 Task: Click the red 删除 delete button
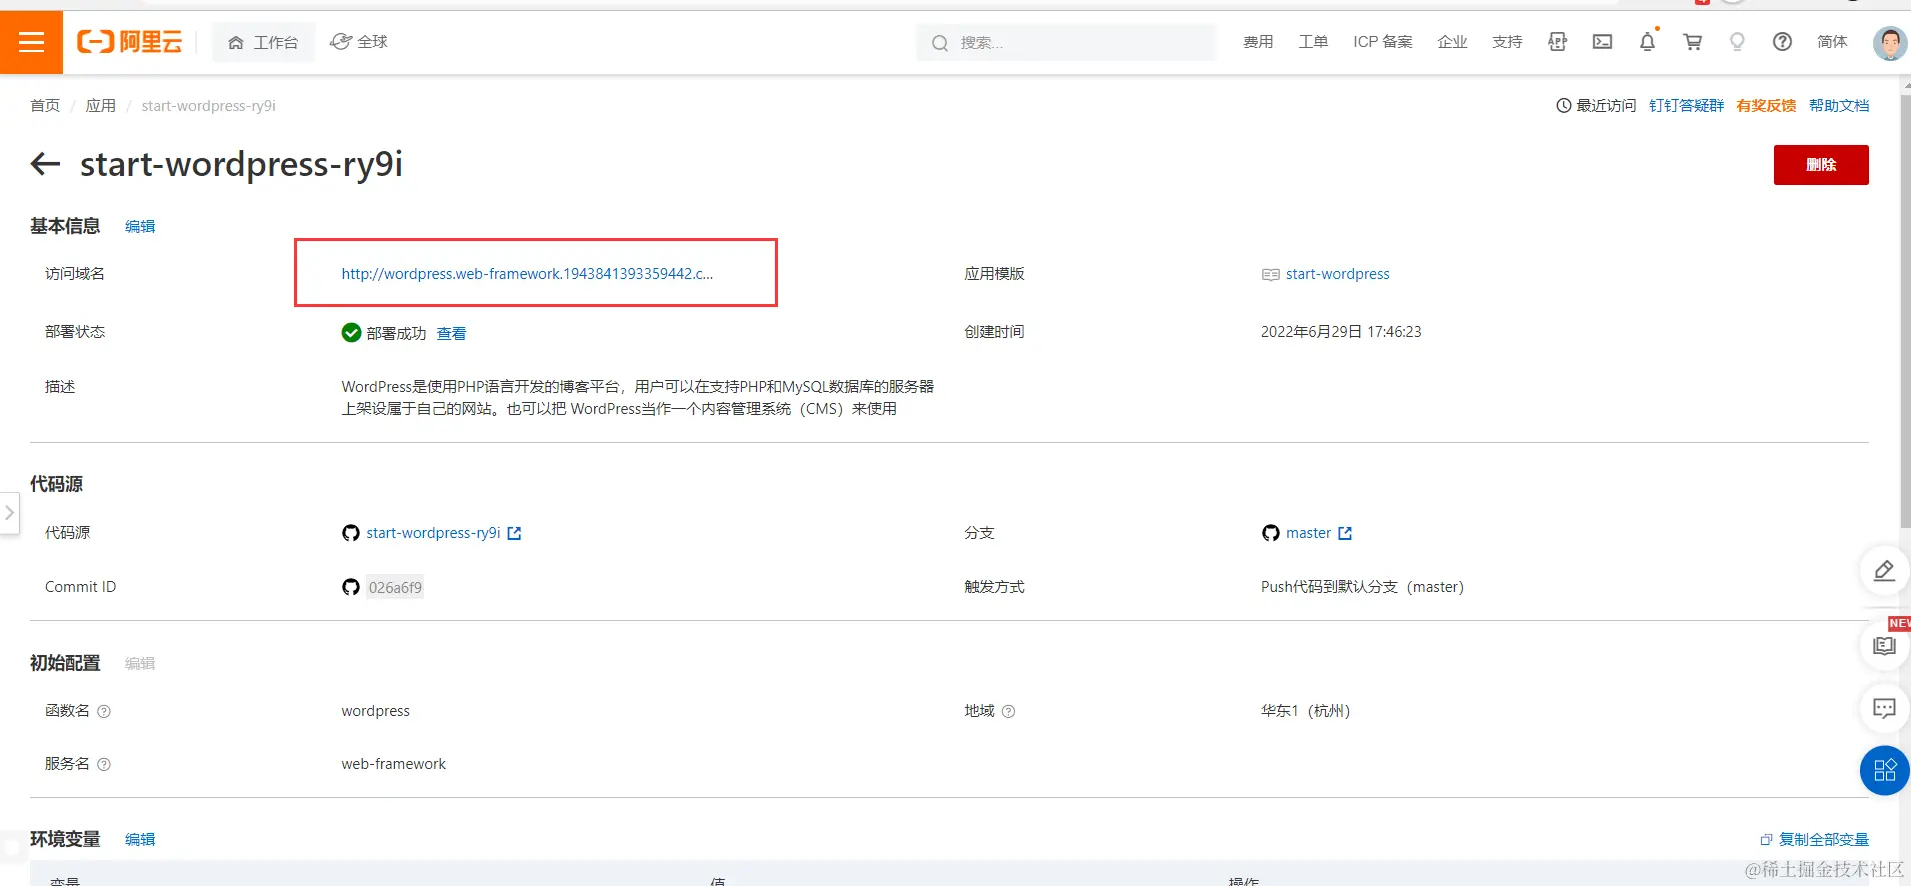point(1821,165)
